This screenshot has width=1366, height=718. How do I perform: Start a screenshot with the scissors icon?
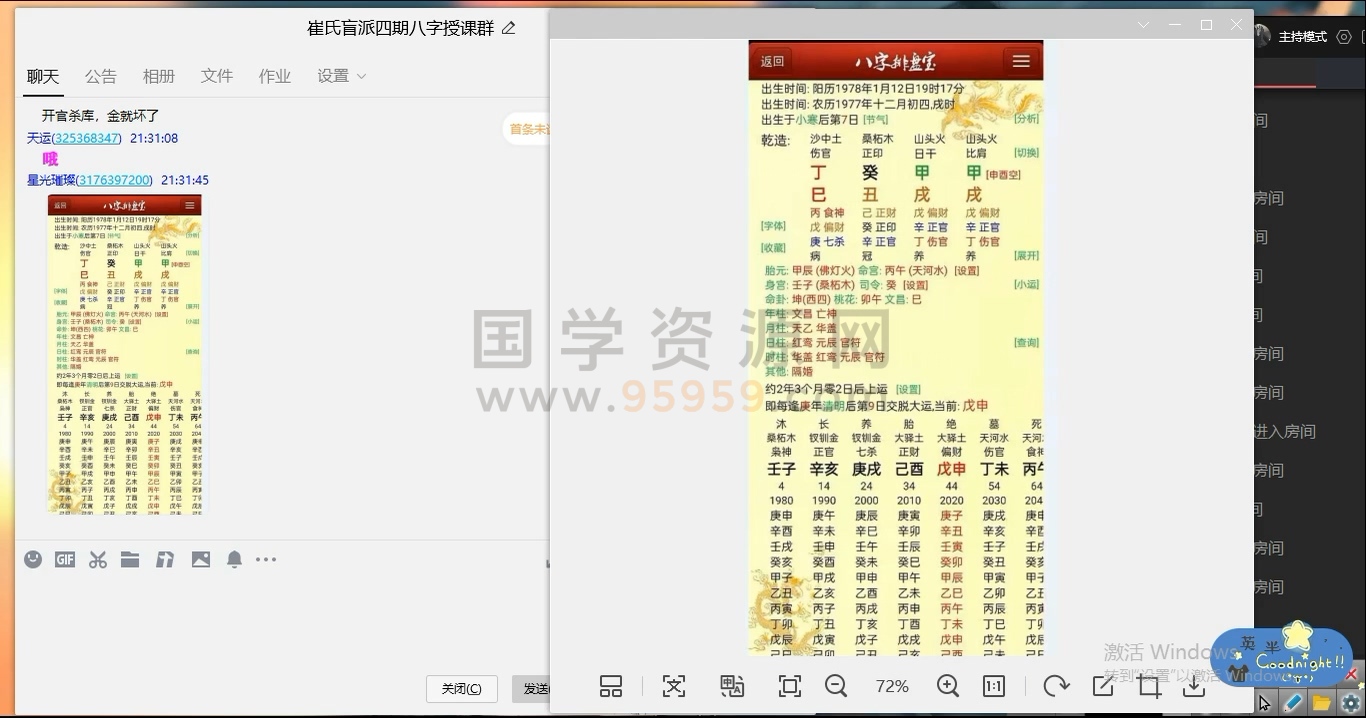(97, 560)
